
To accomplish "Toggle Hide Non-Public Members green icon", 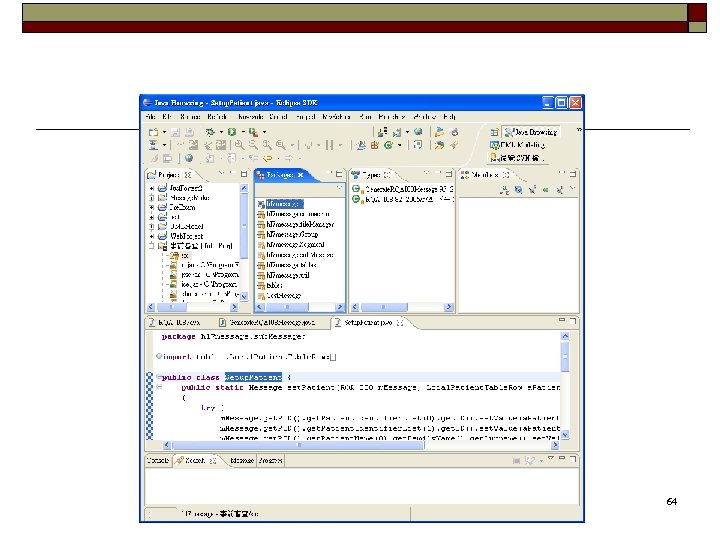I will (546, 190).
